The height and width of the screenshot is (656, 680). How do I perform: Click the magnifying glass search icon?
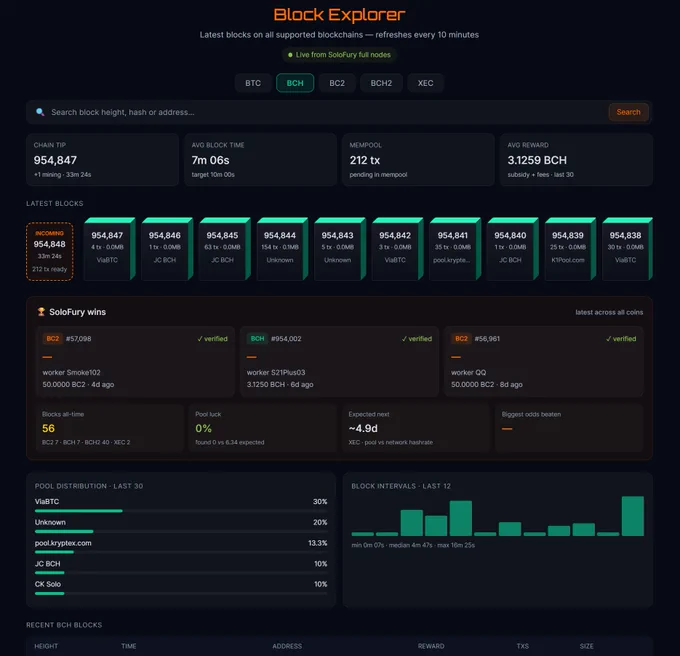(40, 112)
